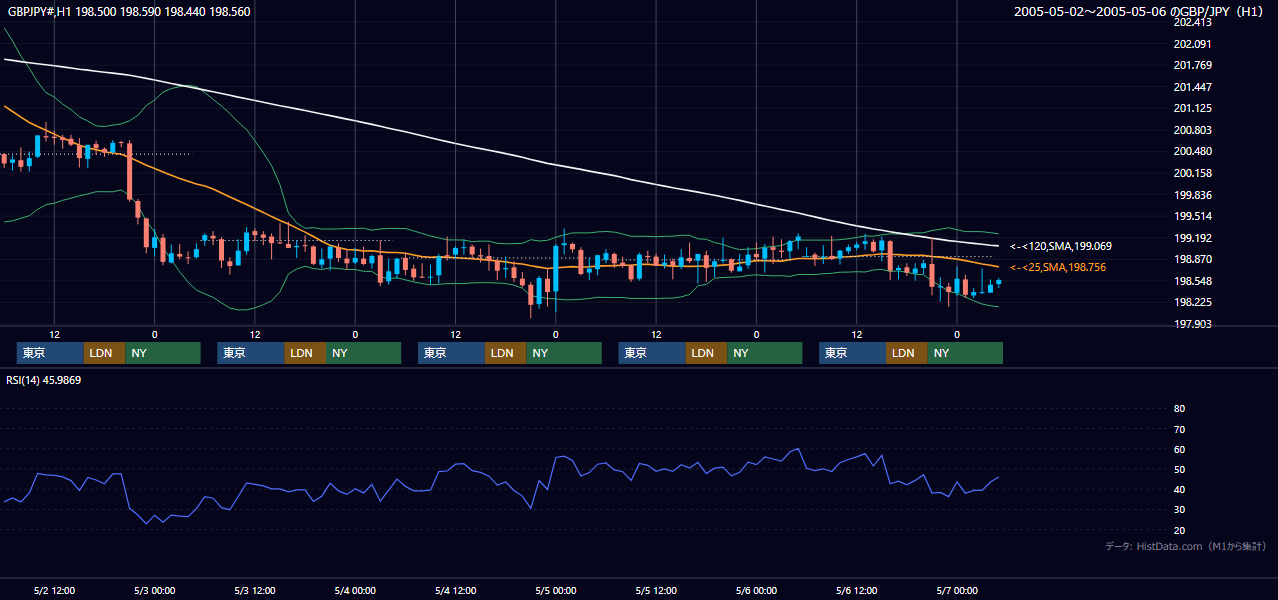Click the NY session box for 5/6
This screenshot has height=600, width=1278.
(x=965, y=353)
